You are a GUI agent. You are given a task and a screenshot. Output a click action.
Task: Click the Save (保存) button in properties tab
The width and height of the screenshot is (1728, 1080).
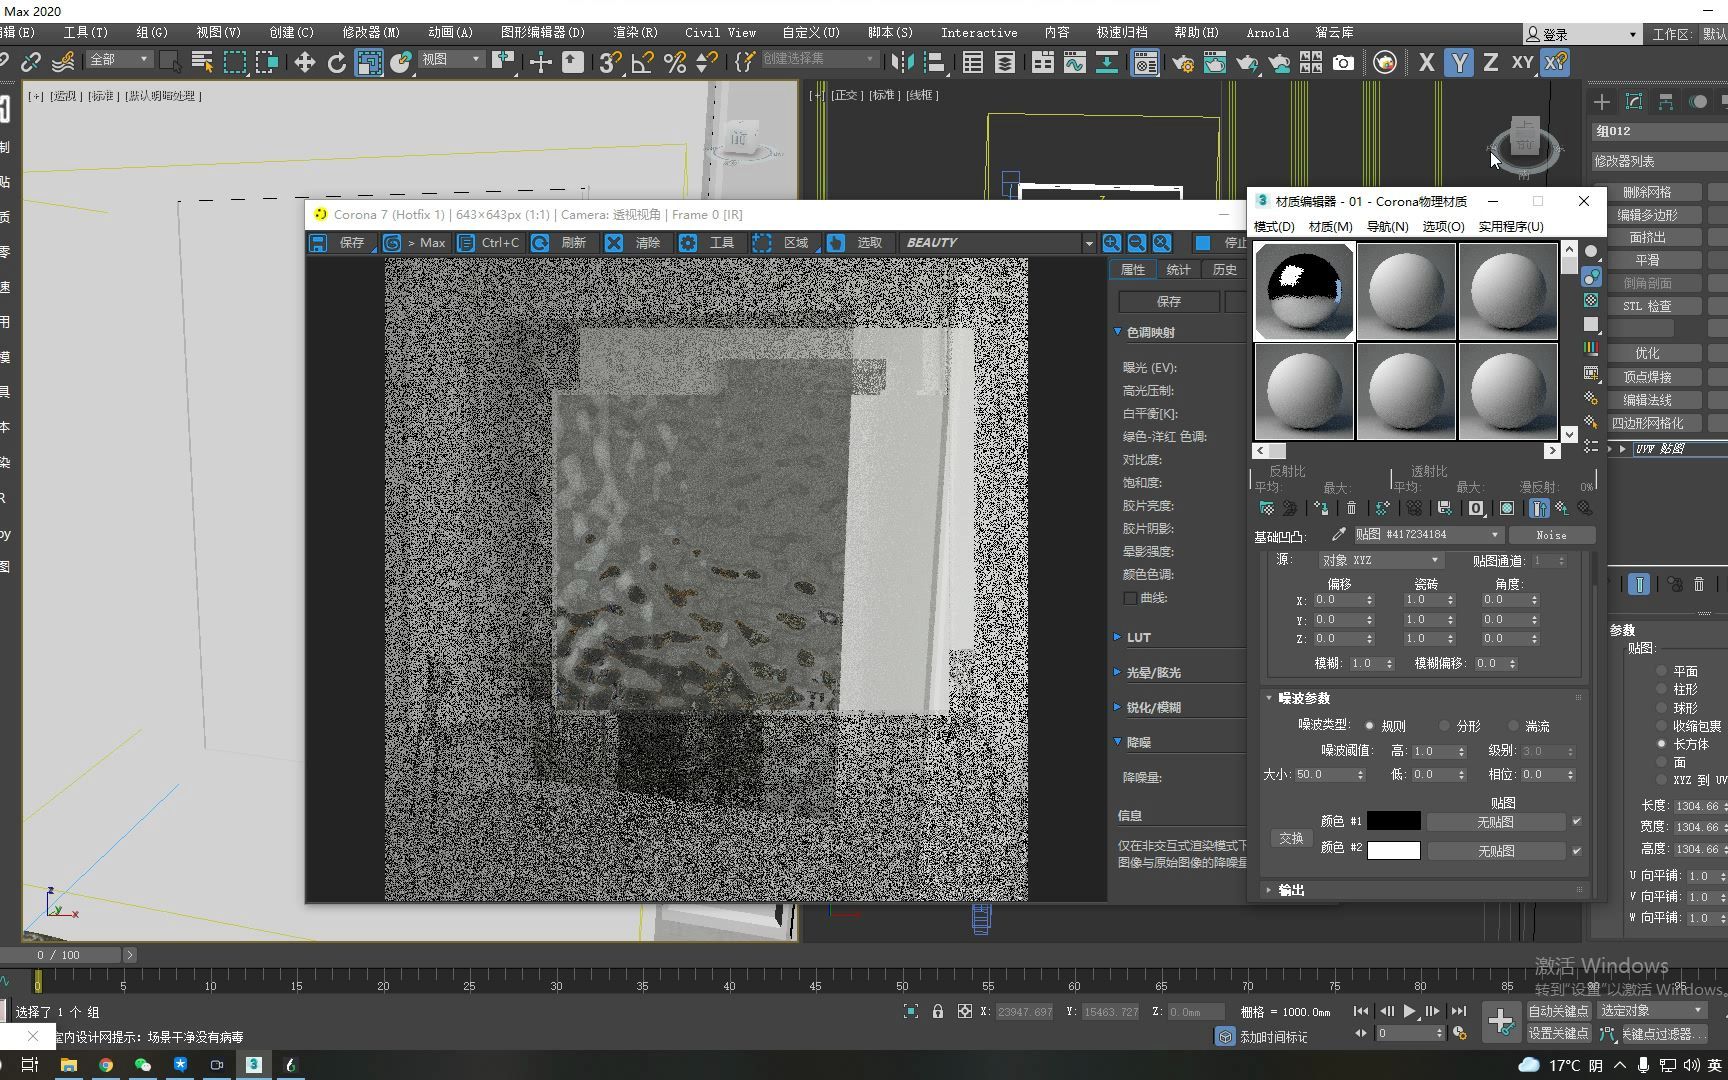[1168, 301]
